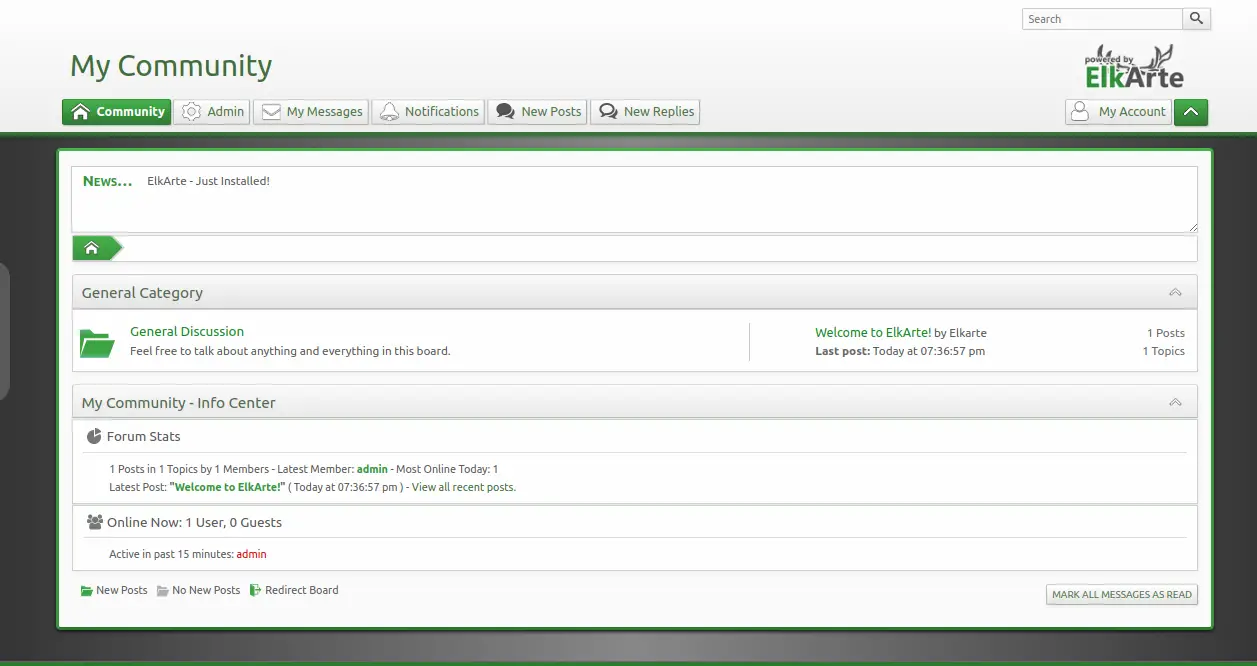Collapse the My Community - Info Center section

point(1175,403)
